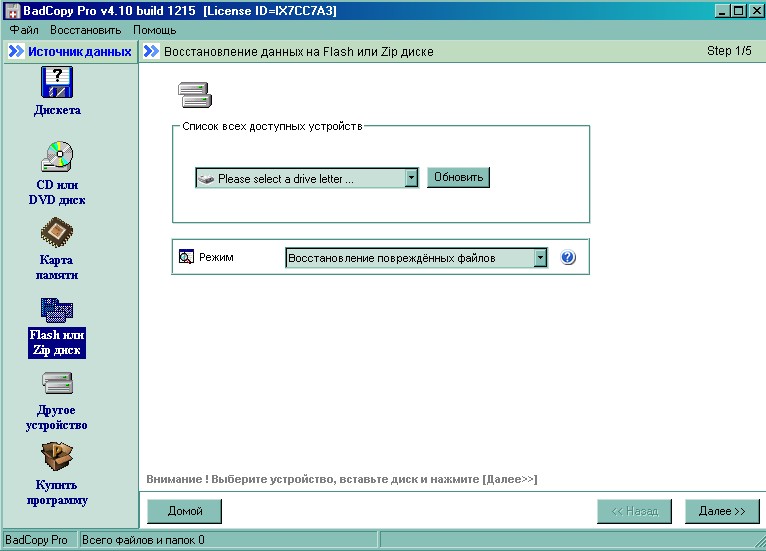Screen dimensions: 766x551
Task: Click the 'Please select a drive letter' combo box
Action: tap(307, 178)
